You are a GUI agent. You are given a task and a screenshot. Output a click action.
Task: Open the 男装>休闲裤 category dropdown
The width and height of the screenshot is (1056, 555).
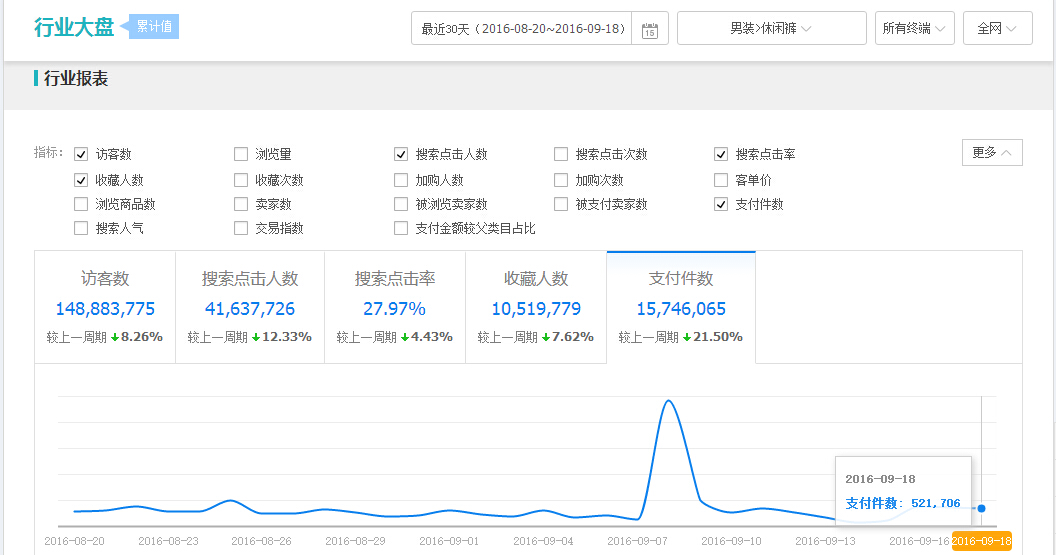[x=771, y=29]
